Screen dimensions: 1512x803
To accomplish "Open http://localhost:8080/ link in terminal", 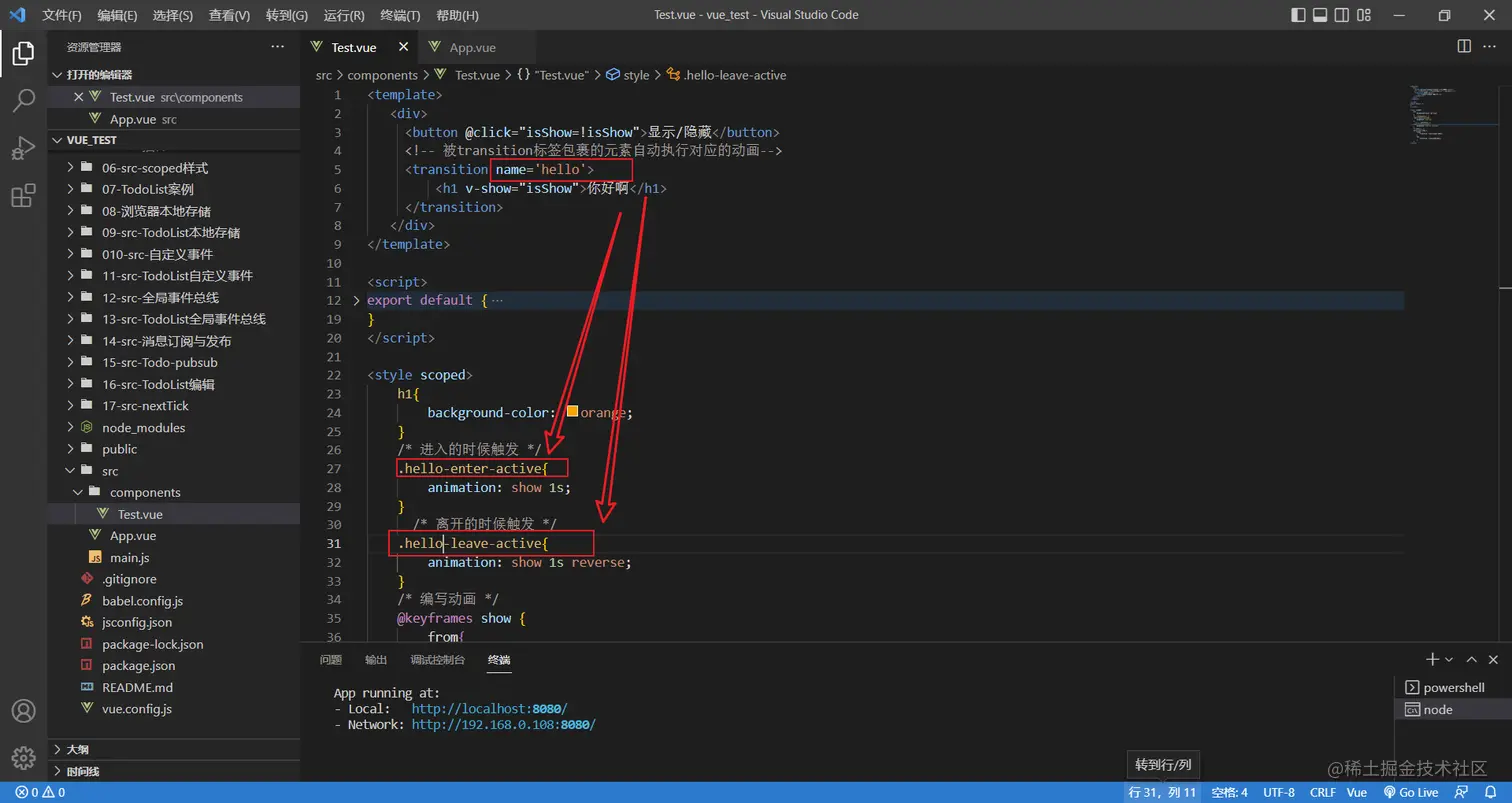I will pos(489,709).
